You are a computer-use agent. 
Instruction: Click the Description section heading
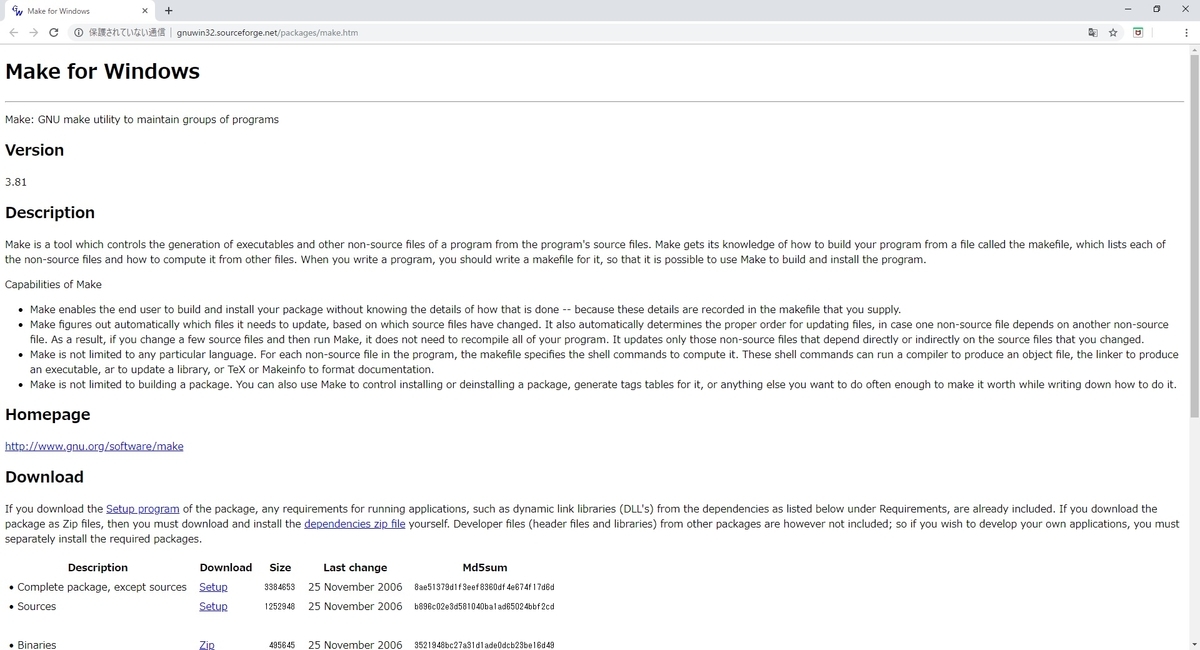[50, 213]
